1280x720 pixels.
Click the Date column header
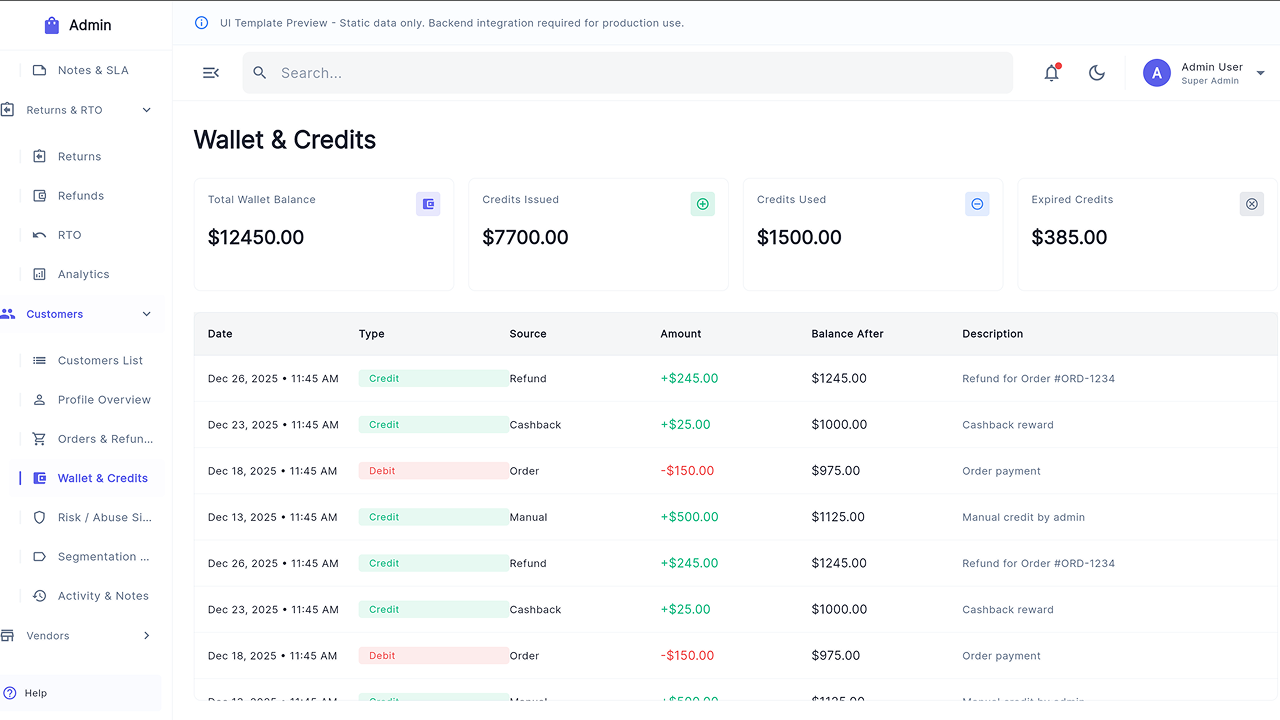(220, 334)
